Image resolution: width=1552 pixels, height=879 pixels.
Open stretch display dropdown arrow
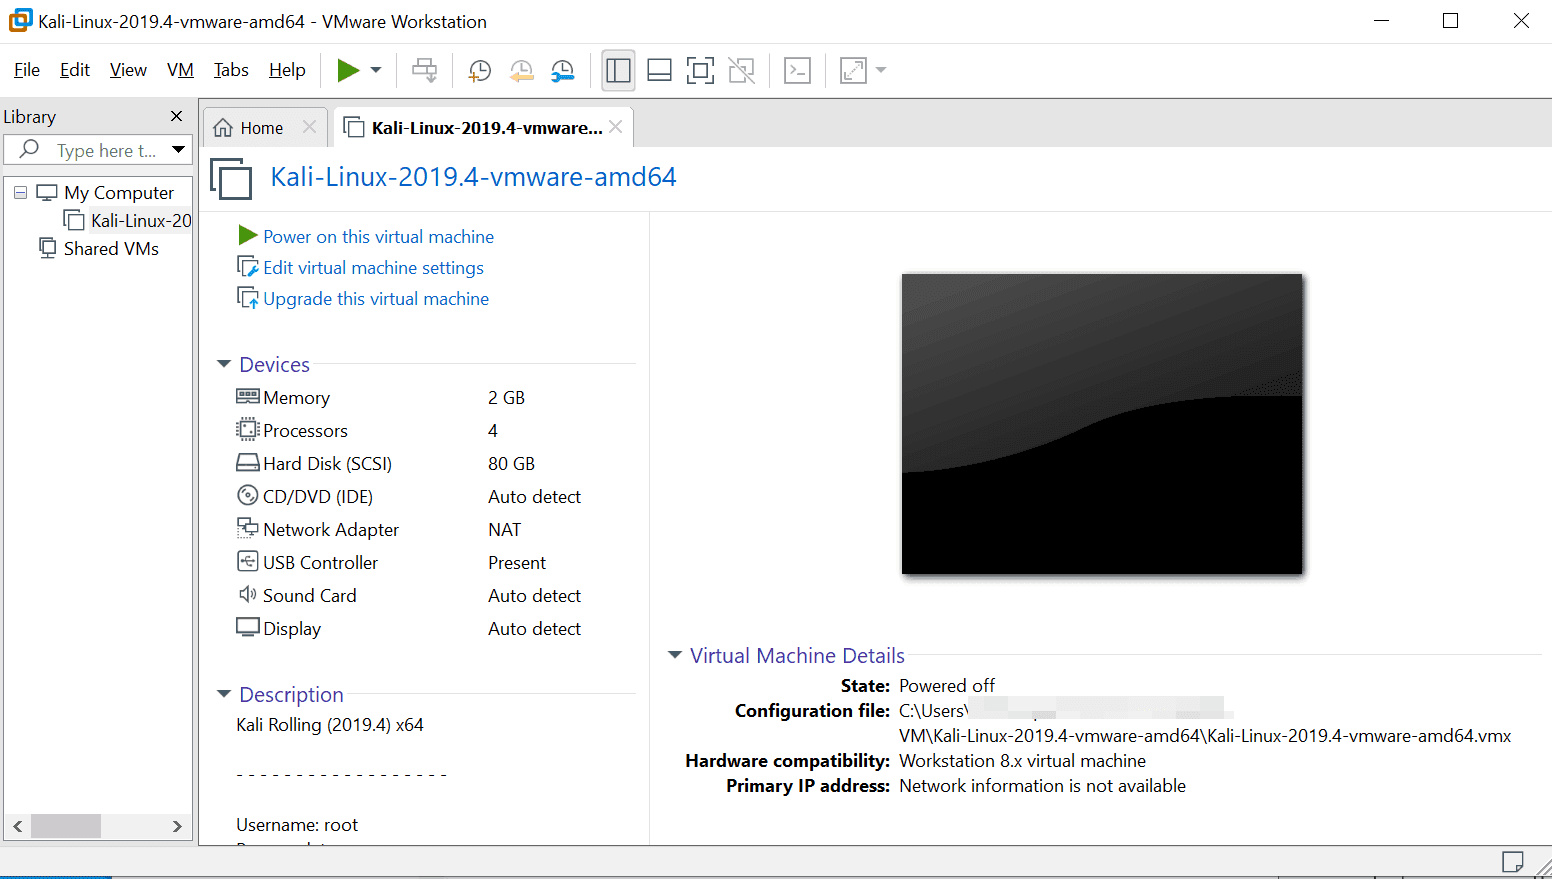(881, 70)
